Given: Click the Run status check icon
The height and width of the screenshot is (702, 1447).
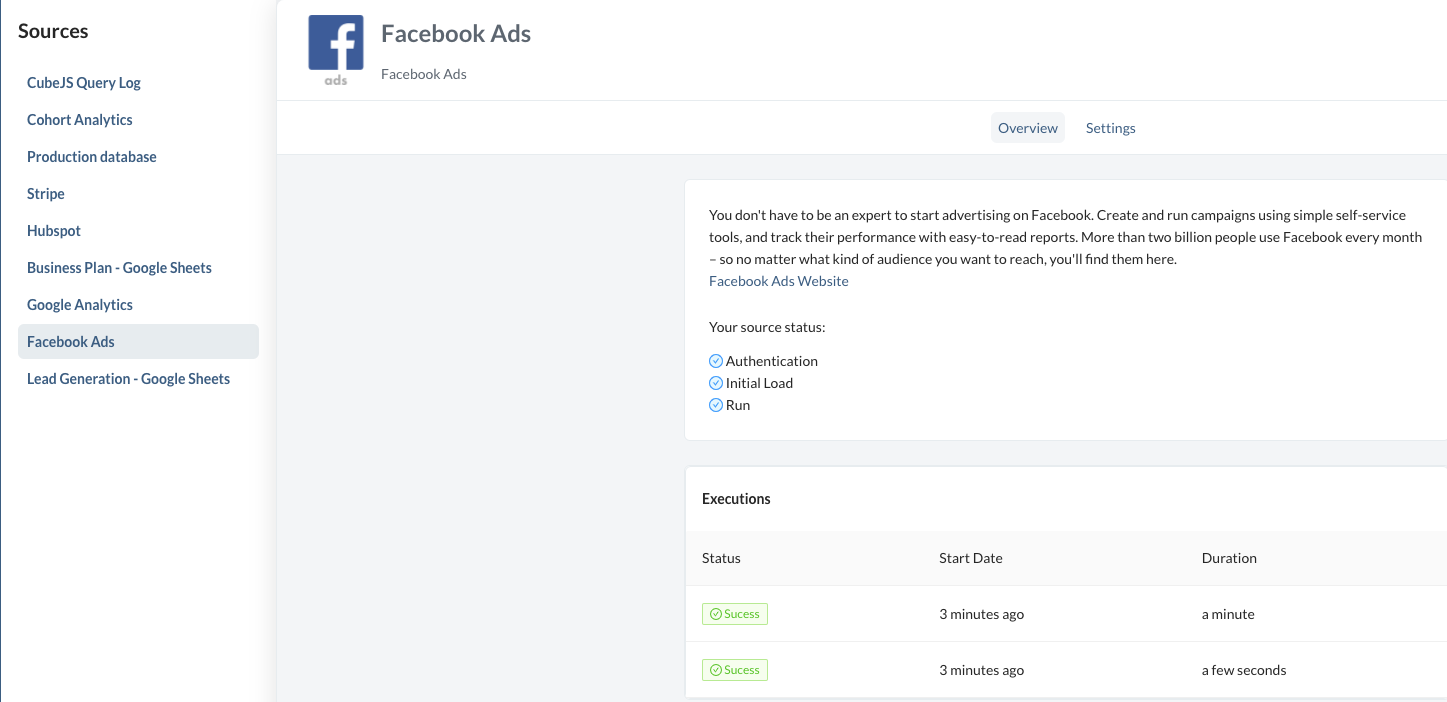Looking at the screenshot, I should tap(716, 405).
